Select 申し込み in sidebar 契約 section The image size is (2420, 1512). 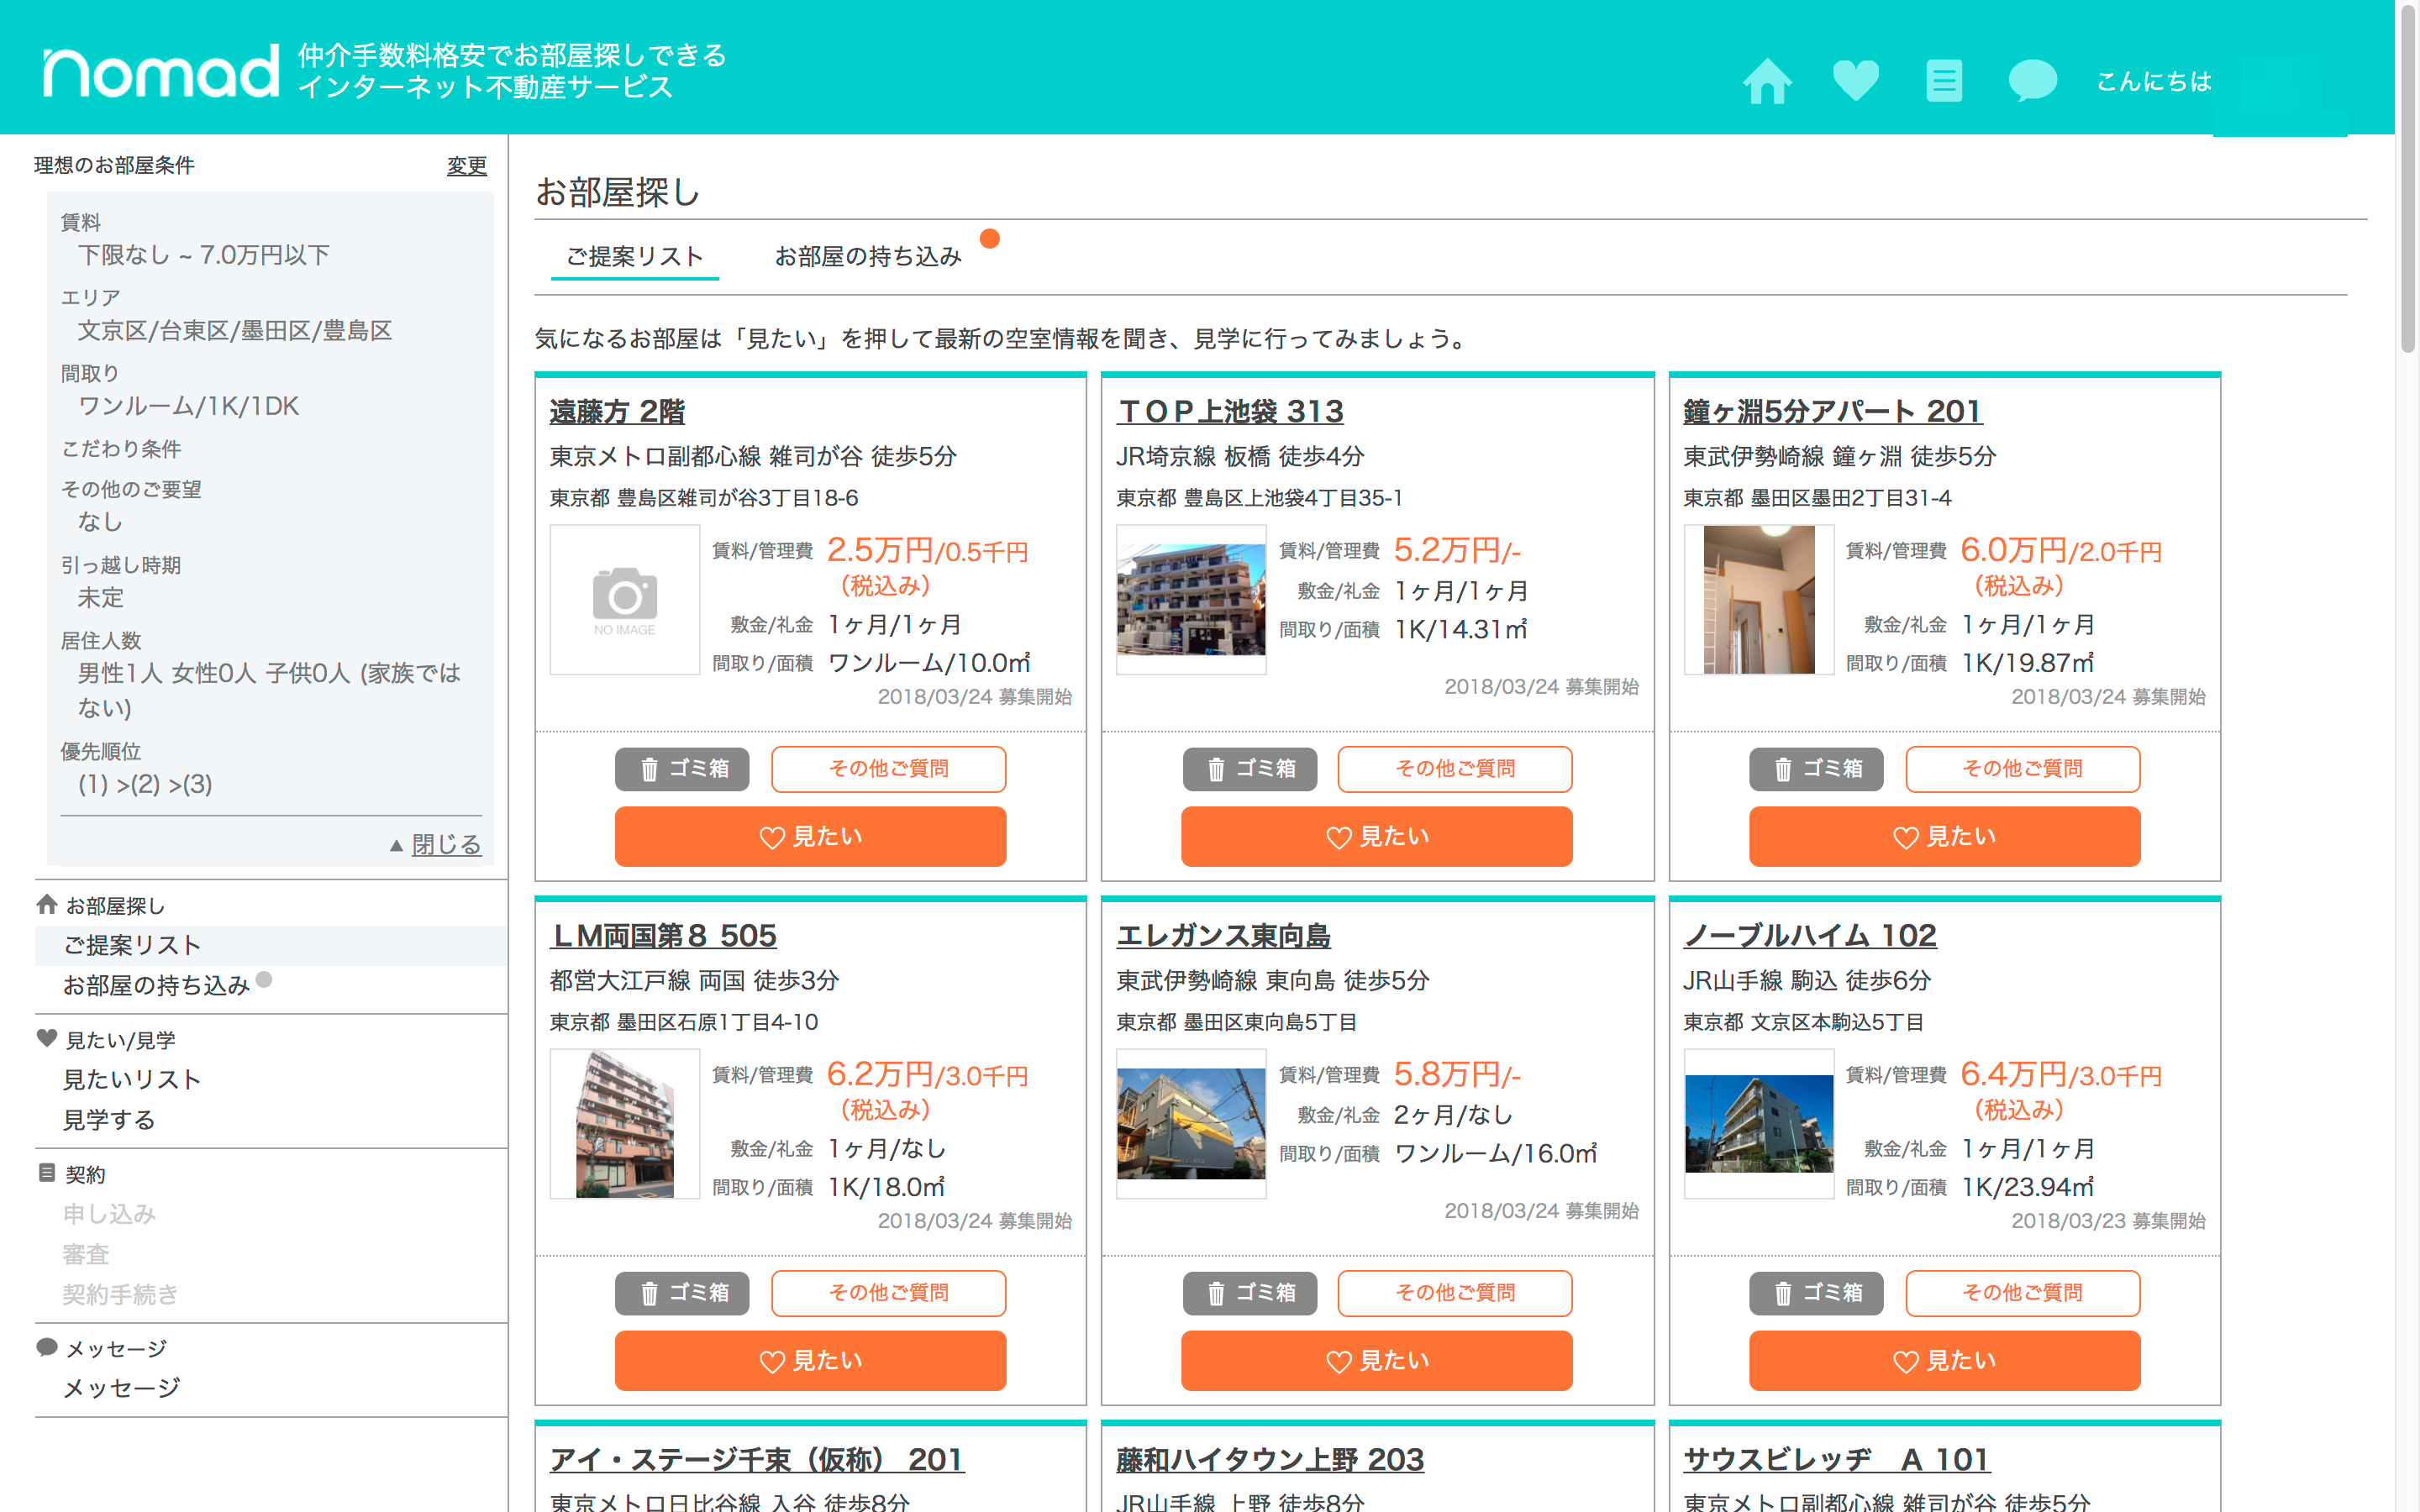(109, 1214)
